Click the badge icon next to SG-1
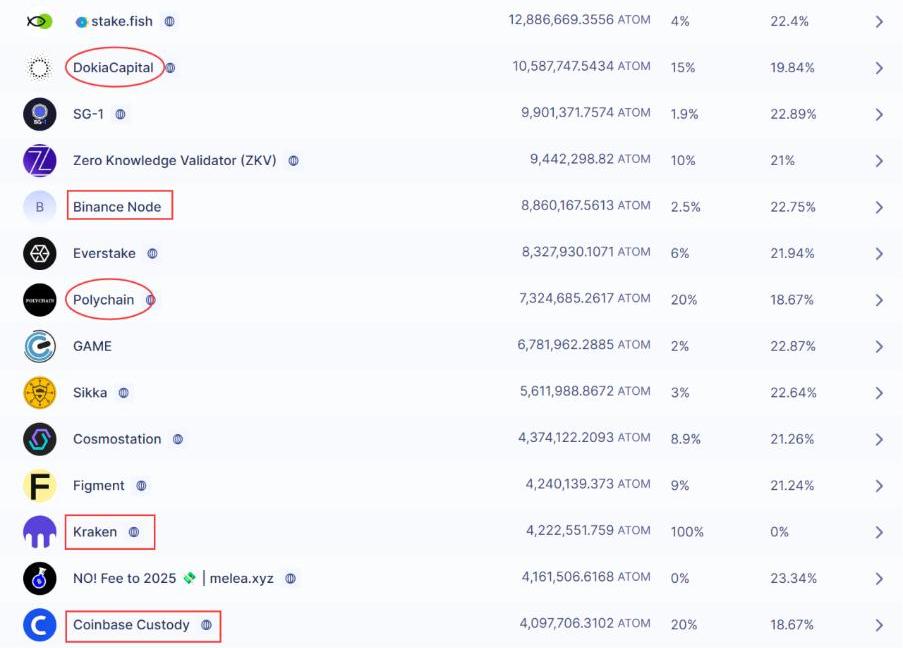 click(x=121, y=114)
